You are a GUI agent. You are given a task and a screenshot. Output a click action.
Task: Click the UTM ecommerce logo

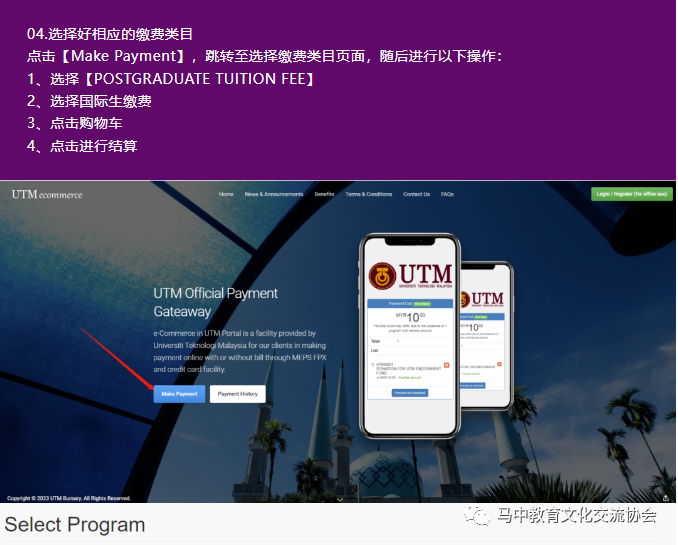(x=47, y=195)
